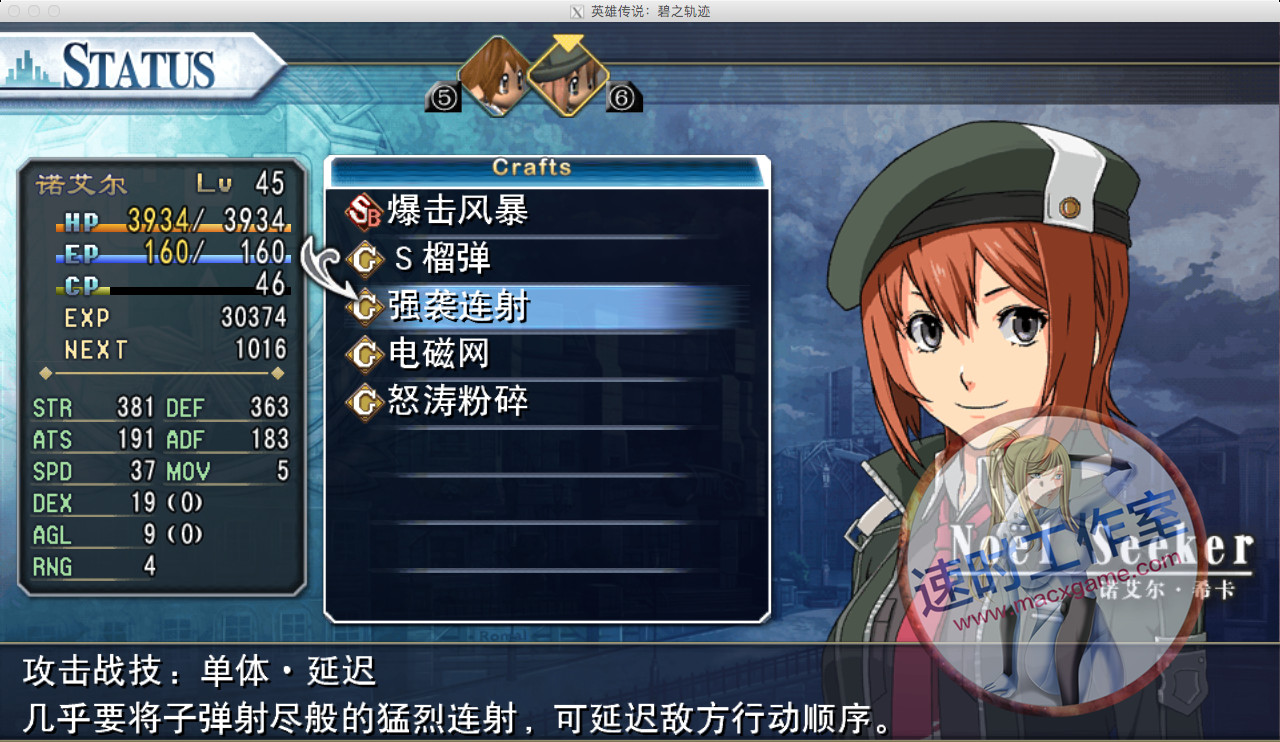Screen dimensions: 1280x742
Task: Click the S-Break icon beside 爆击风暴
Action: coord(364,211)
